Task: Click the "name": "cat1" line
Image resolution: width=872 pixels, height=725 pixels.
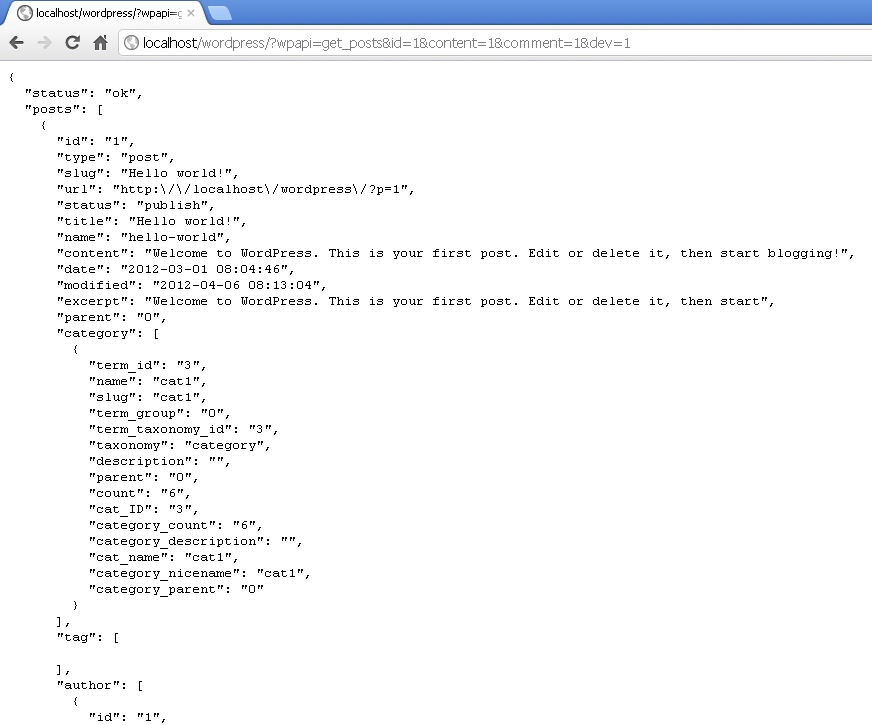Action: click(148, 381)
